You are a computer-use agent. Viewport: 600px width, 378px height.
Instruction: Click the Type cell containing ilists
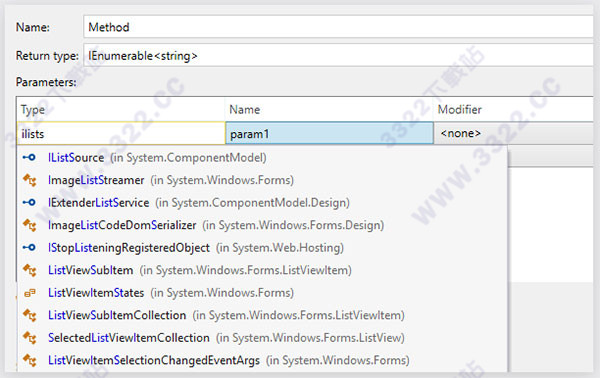click(121, 134)
